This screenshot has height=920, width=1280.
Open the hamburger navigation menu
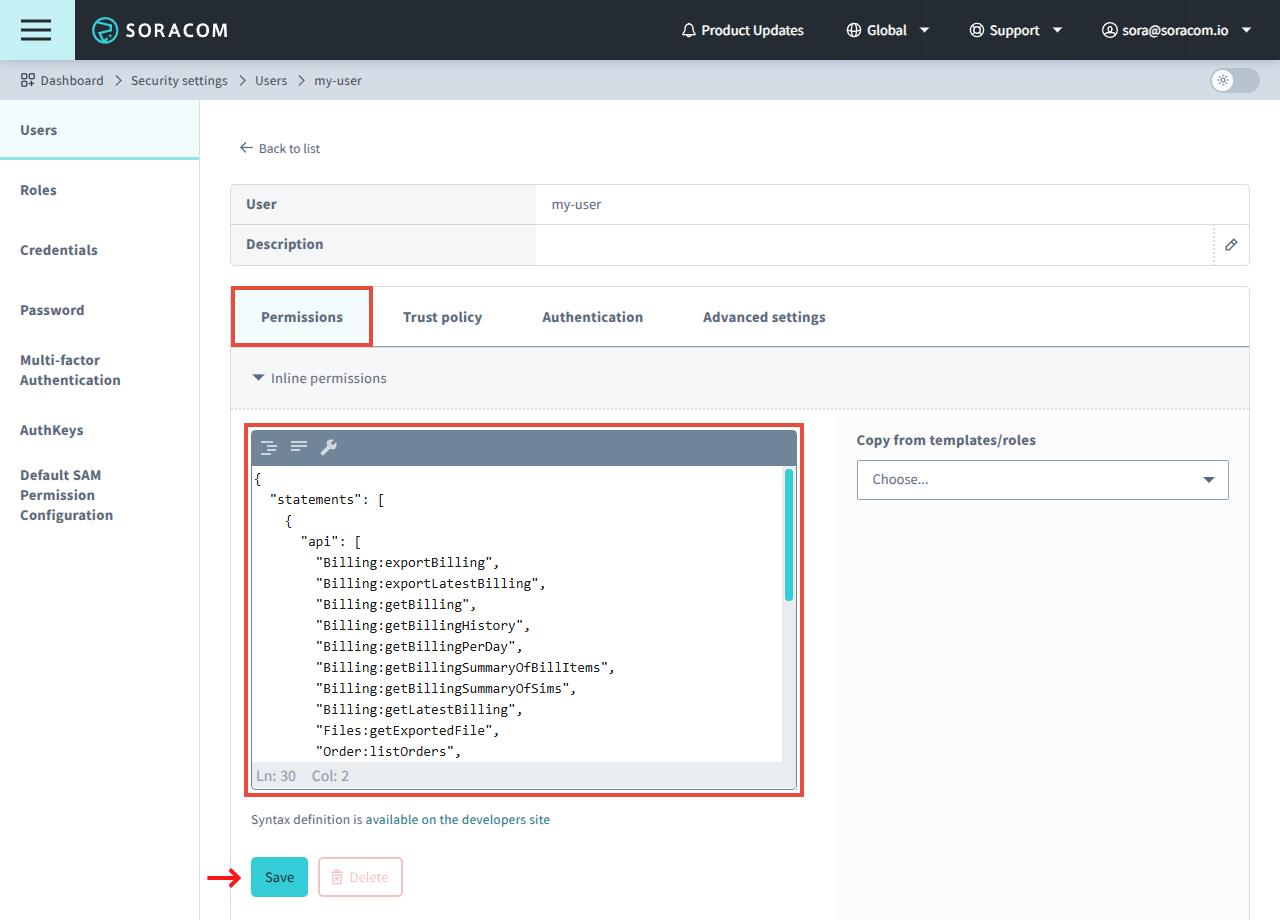tap(36, 30)
